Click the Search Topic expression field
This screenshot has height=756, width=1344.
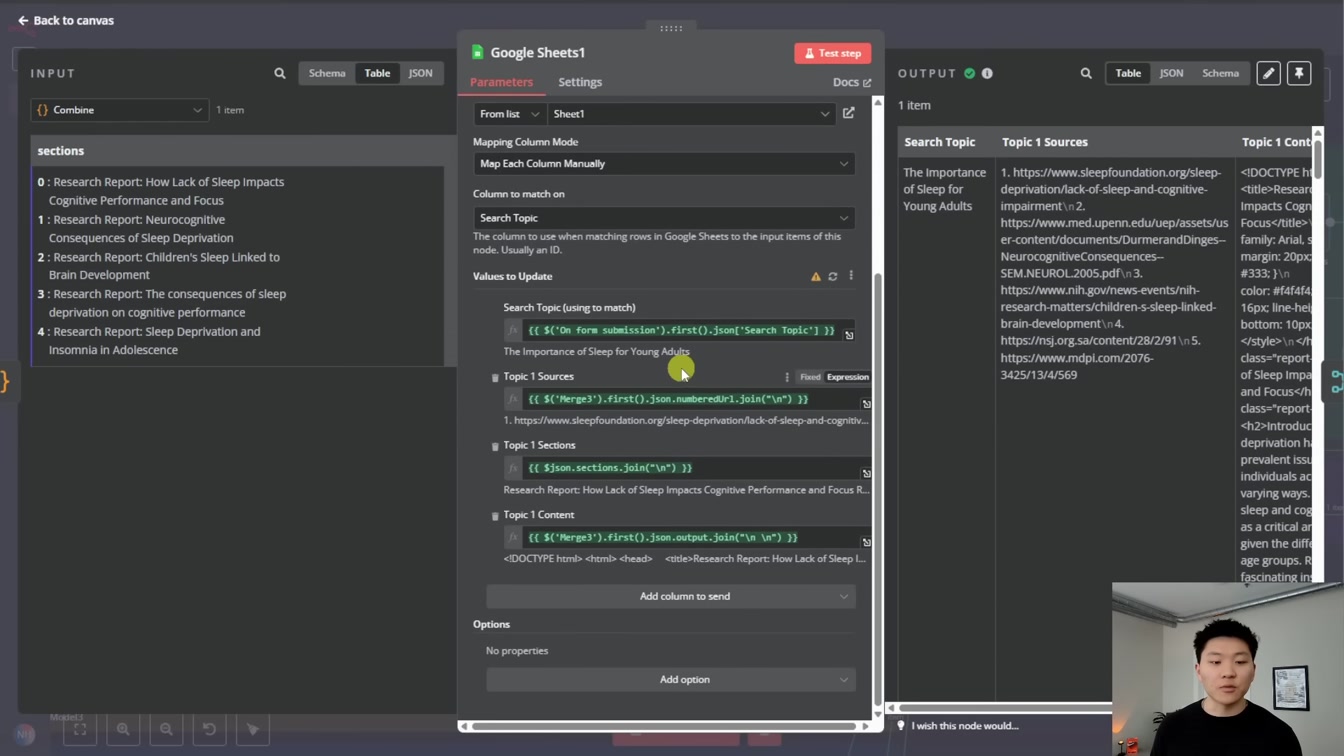[680, 330]
